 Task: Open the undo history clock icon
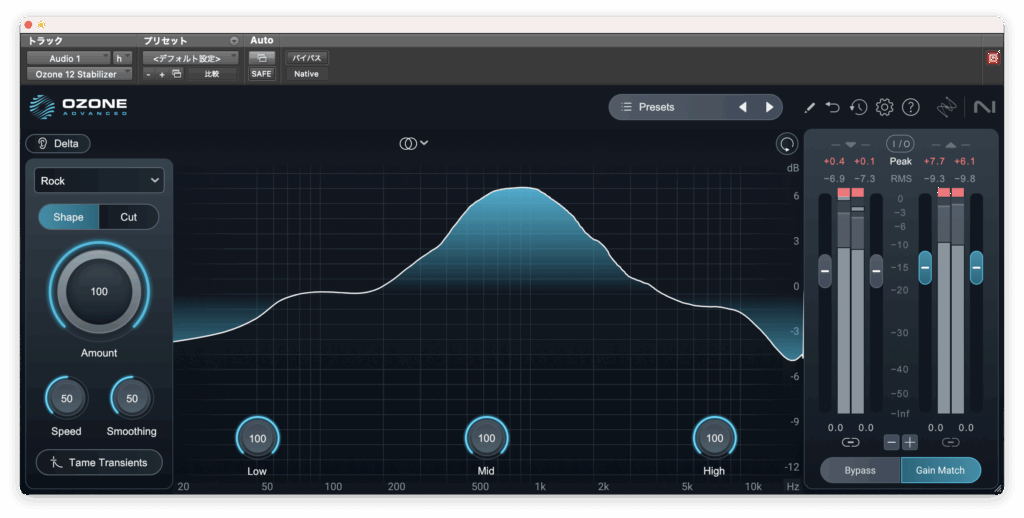click(x=858, y=107)
